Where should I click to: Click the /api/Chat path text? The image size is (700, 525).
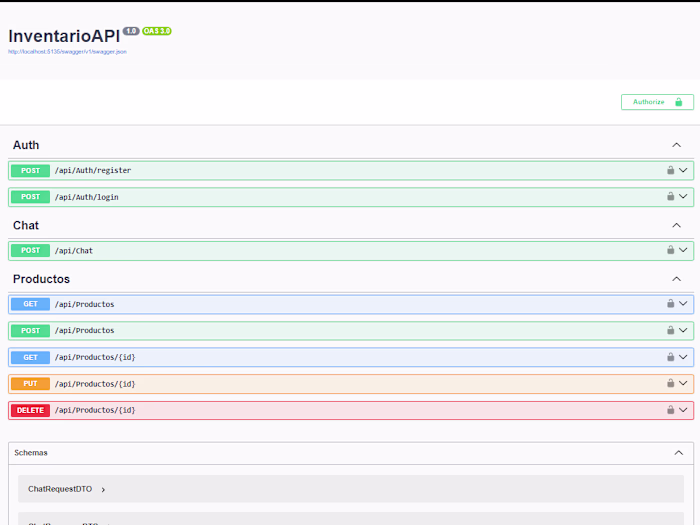[74, 250]
